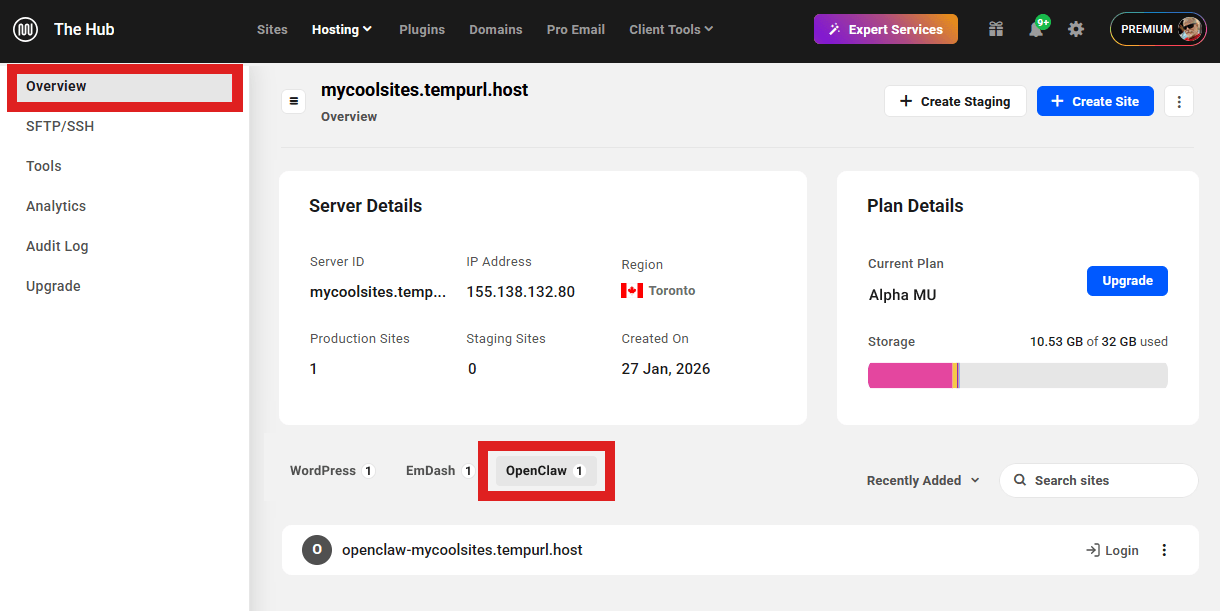Viewport: 1220px width, 611px height.
Task: Click the mycoolsites.tempurl.host page heading
Action: coord(425,90)
